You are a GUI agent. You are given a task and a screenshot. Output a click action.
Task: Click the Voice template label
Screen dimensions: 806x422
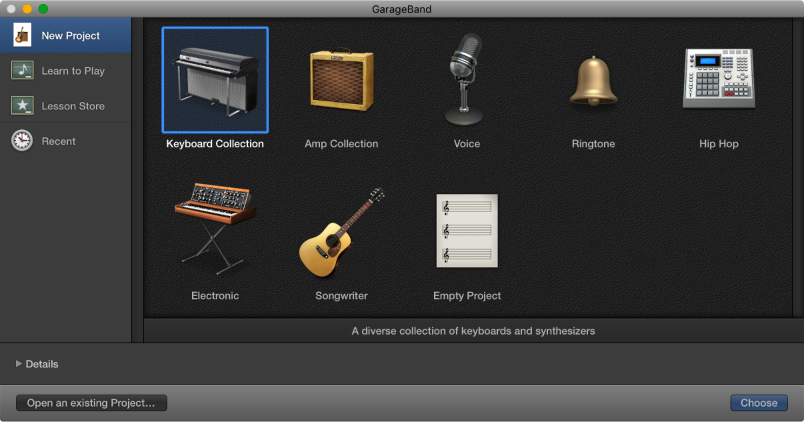[467, 144]
